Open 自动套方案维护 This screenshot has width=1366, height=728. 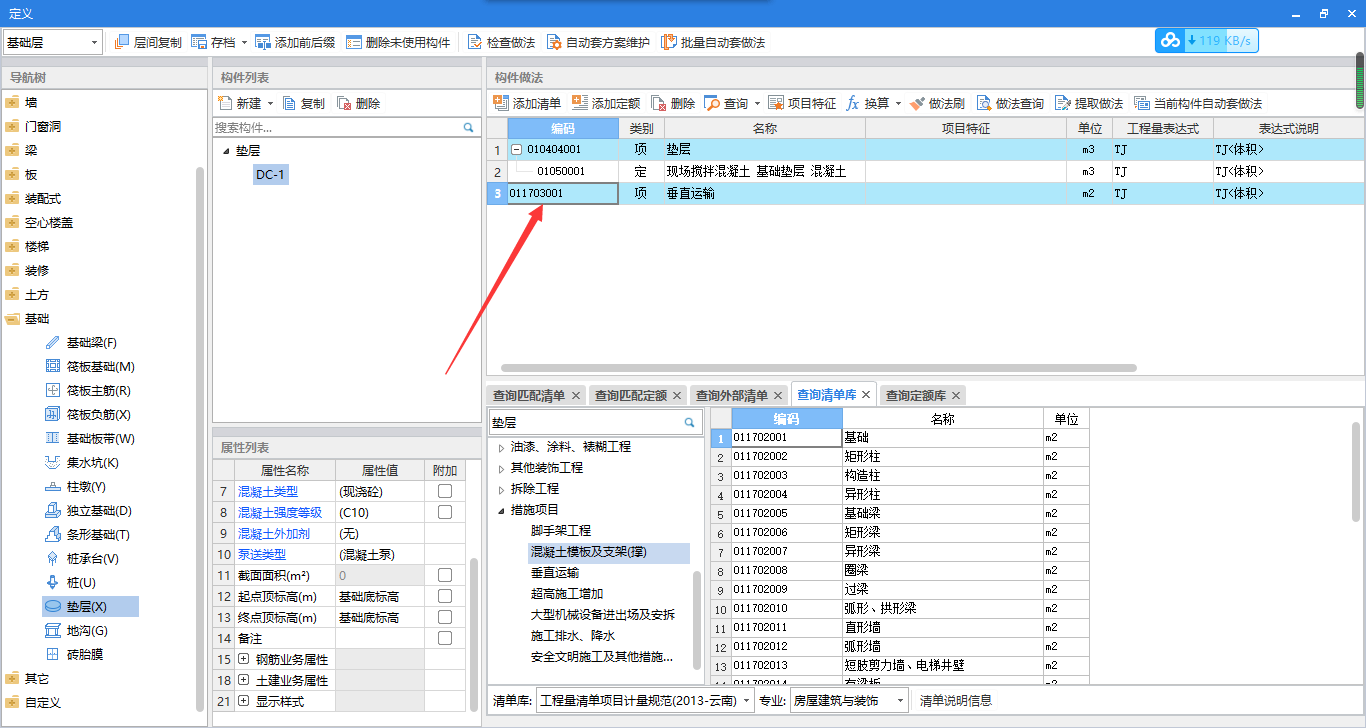coord(597,42)
